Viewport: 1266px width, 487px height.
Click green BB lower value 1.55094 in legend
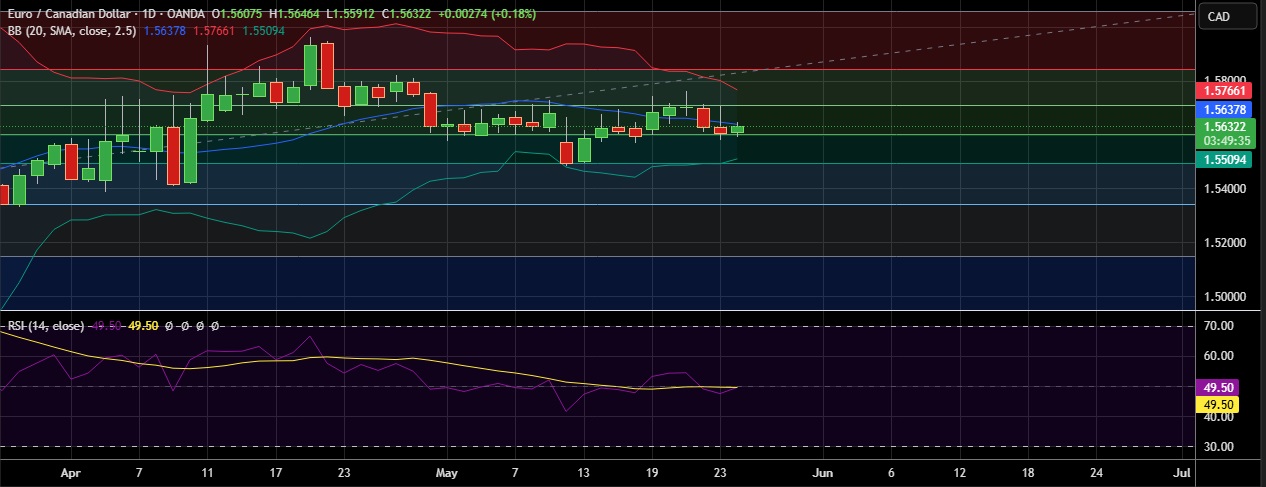(x=262, y=31)
